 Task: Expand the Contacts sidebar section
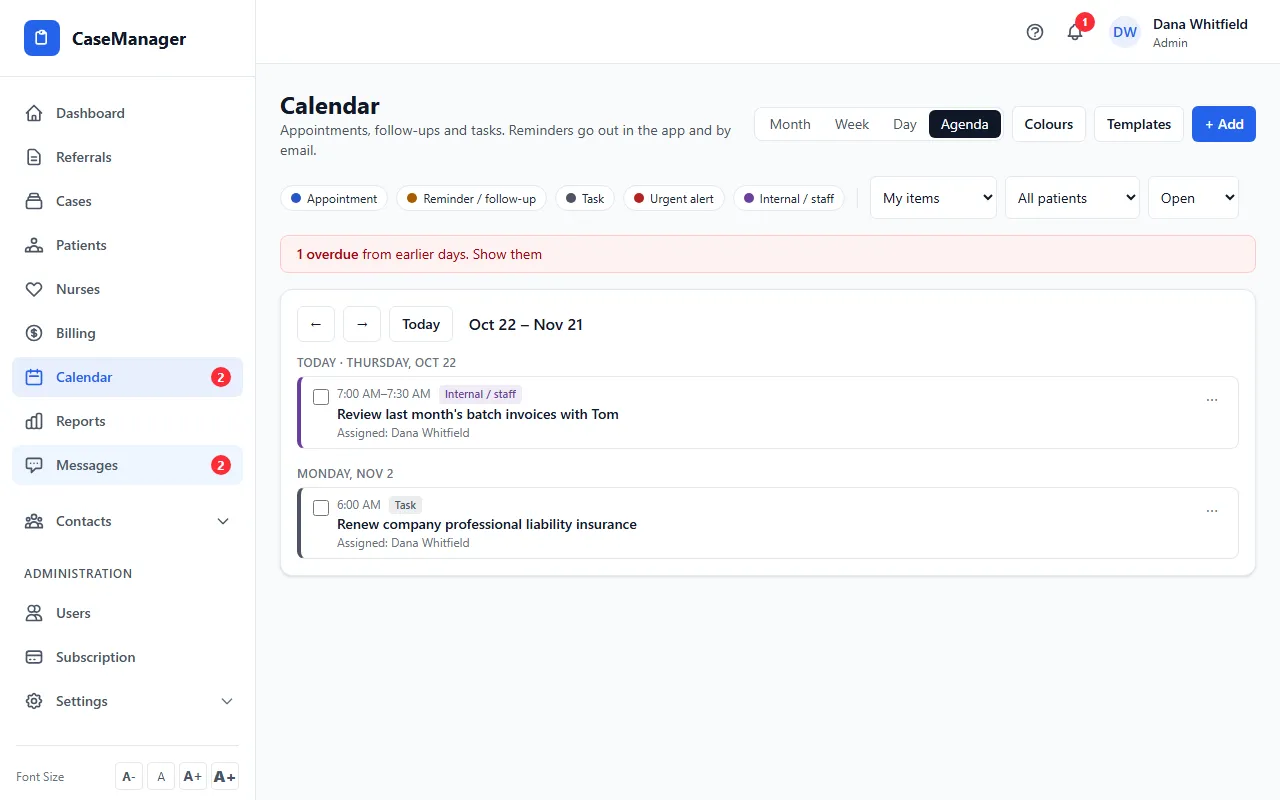(127, 521)
